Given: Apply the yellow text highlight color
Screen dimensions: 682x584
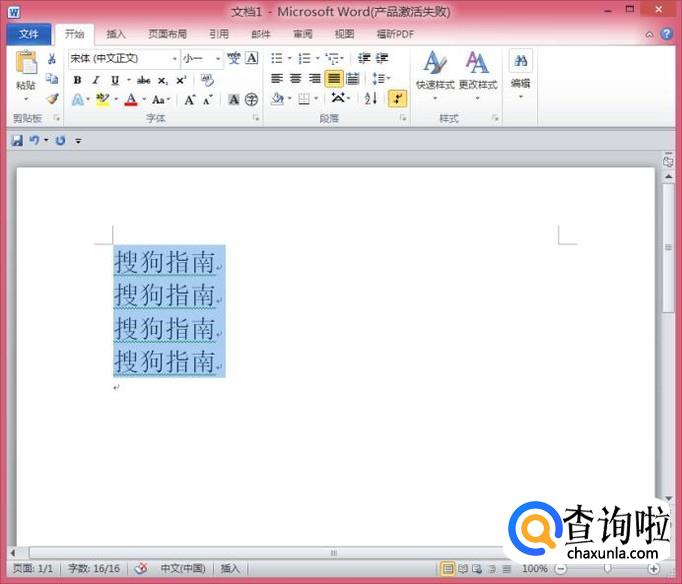Looking at the screenshot, I should coord(103,100).
